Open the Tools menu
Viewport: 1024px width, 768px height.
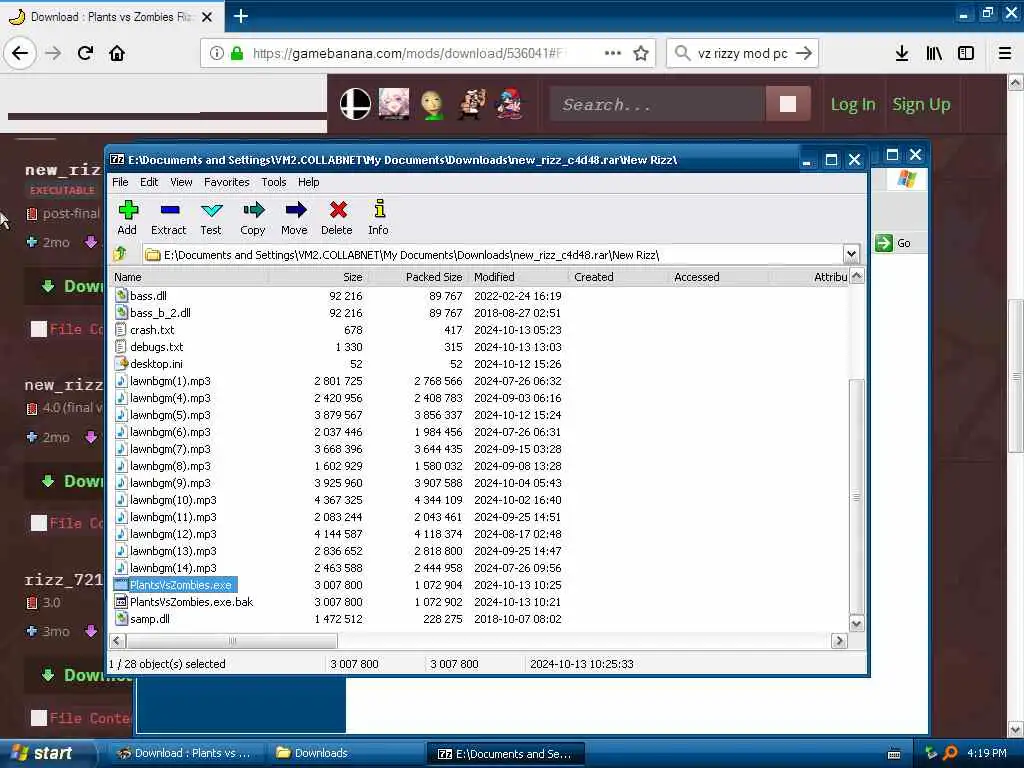[x=274, y=182]
